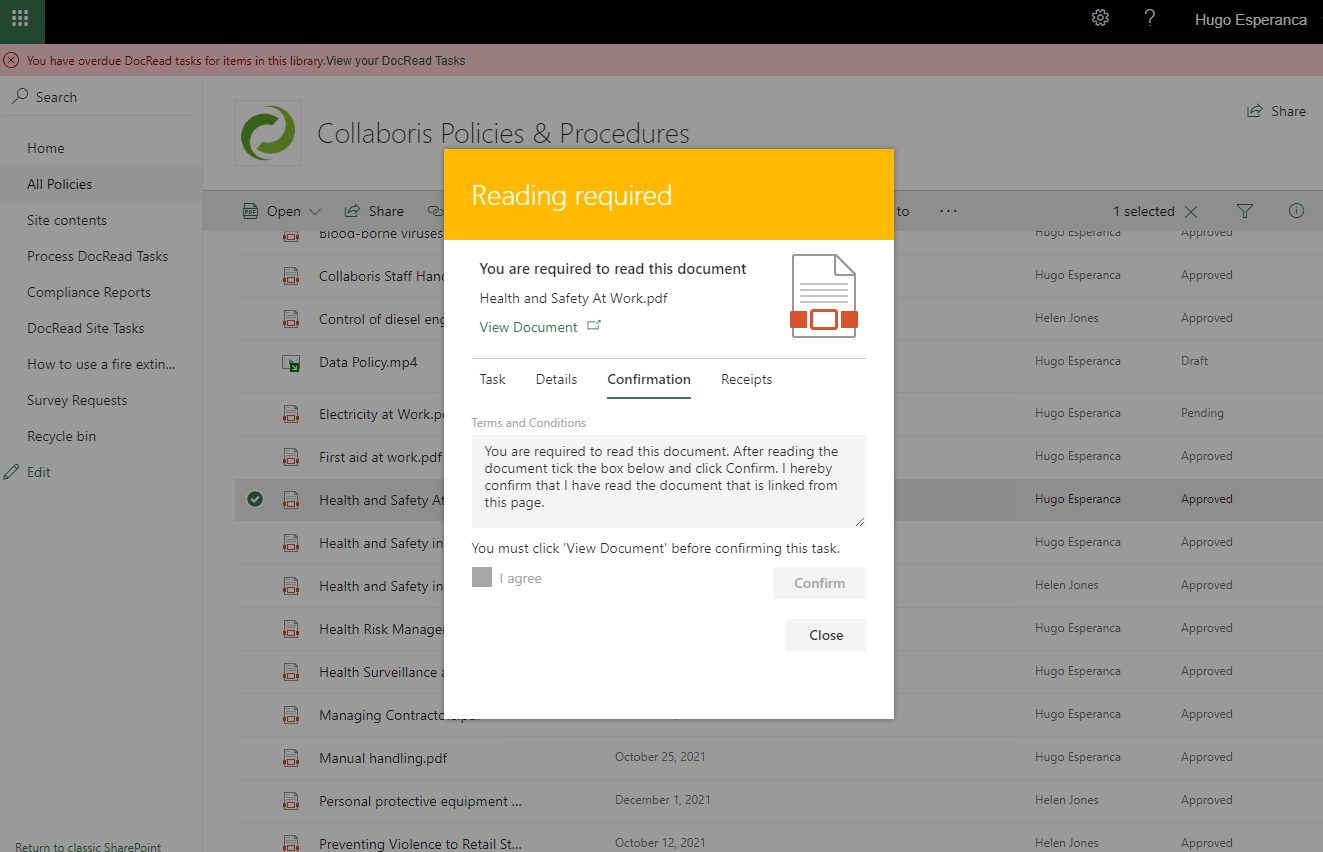Click the Search box in sidebar
Image resolution: width=1323 pixels, height=852 pixels.
56,97
